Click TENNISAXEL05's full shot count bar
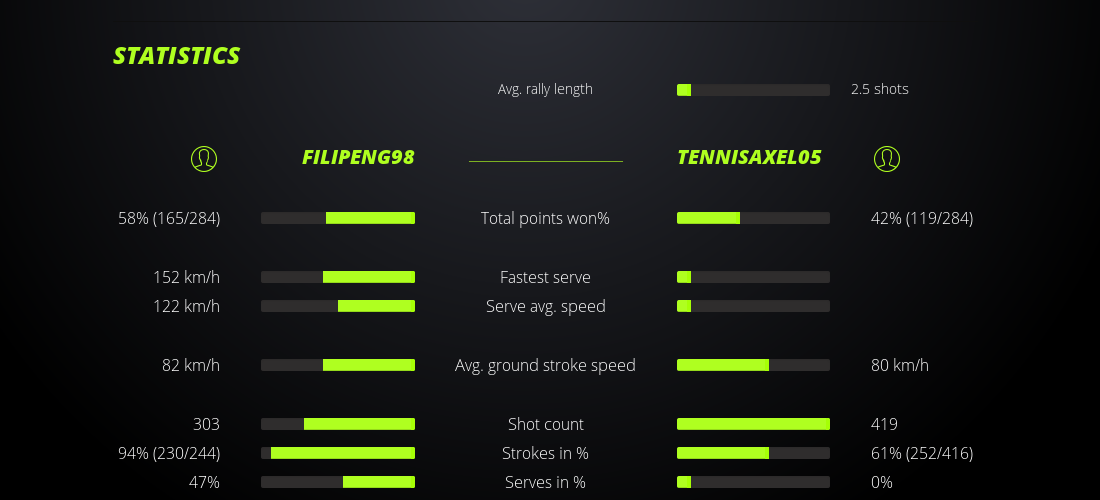The image size is (1100, 500). [753, 424]
